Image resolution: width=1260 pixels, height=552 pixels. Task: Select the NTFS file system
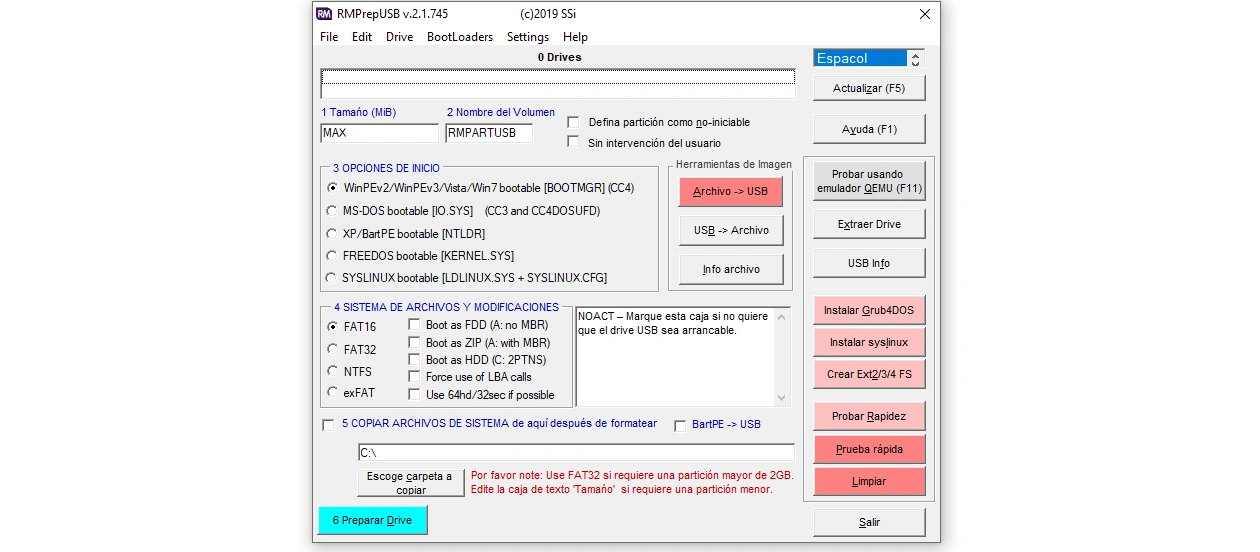click(332, 371)
